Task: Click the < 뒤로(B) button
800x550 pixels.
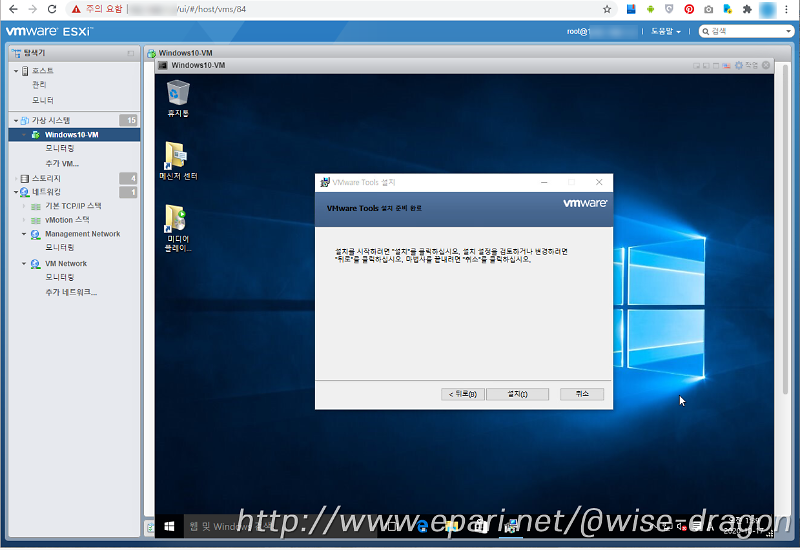Action: tap(463, 394)
